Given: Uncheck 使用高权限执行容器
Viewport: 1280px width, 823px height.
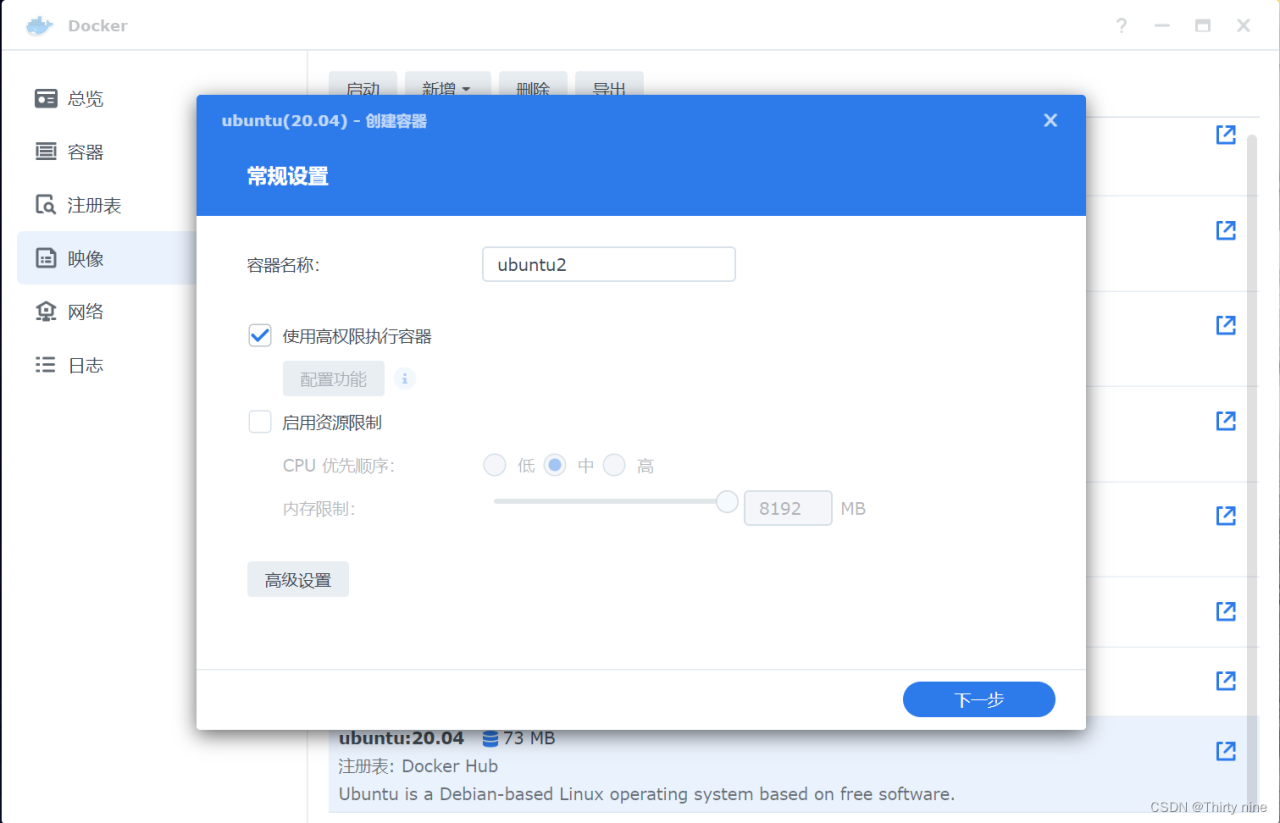Looking at the screenshot, I should point(259,335).
